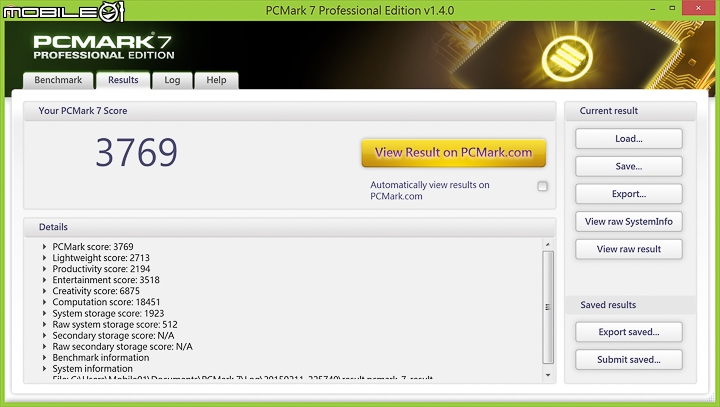Click Export saved... button
This screenshot has height=407, width=720.
(x=629, y=332)
